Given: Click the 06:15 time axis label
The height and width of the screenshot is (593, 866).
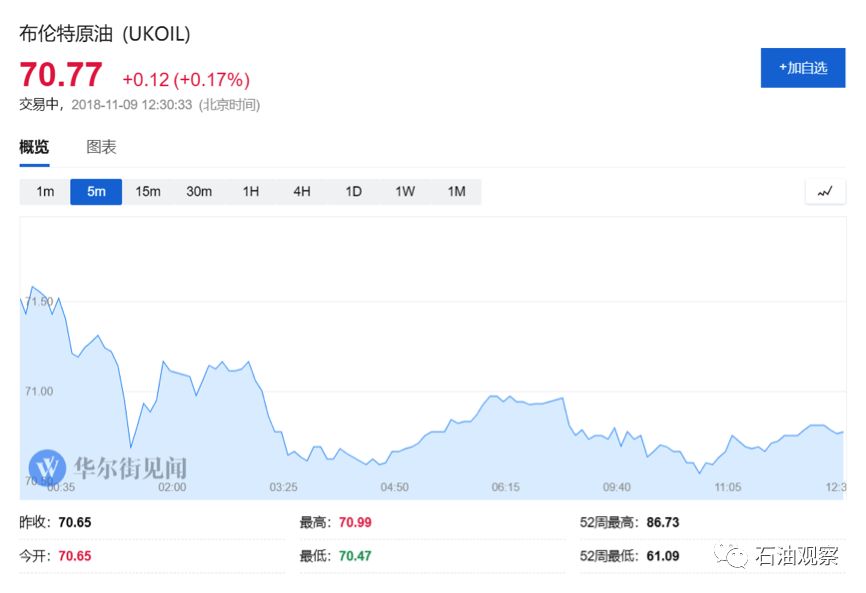Looking at the screenshot, I should (x=505, y=487).
